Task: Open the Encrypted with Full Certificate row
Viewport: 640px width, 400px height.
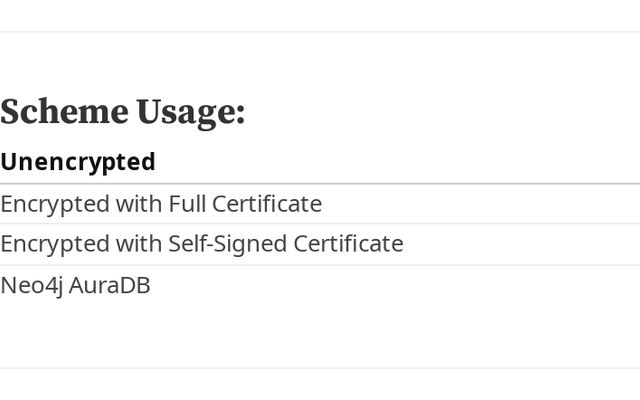Action: coord(161,204)
